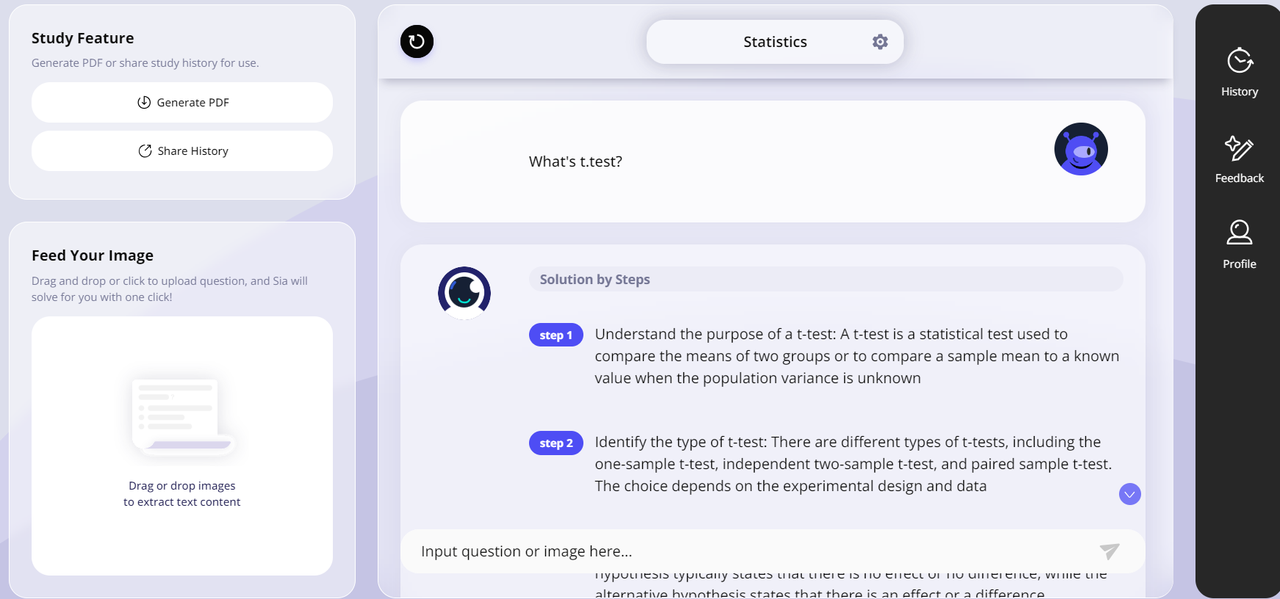Viewport: 1280px width, 599px height.
Task: Click the Share History arrow icon
Action: click(x=145, y=151)
